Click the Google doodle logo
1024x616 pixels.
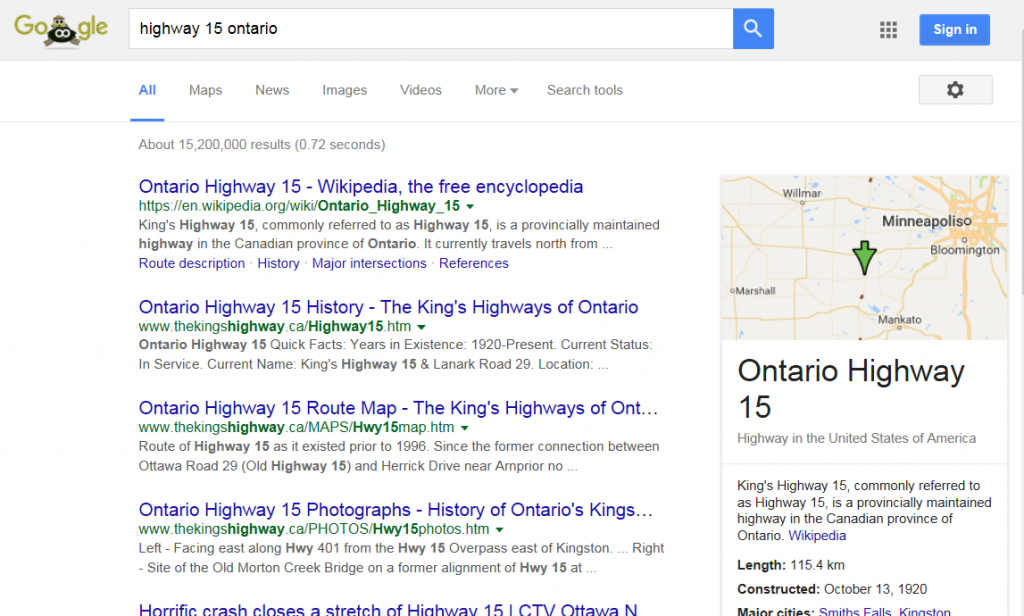(x=61, y=29)
